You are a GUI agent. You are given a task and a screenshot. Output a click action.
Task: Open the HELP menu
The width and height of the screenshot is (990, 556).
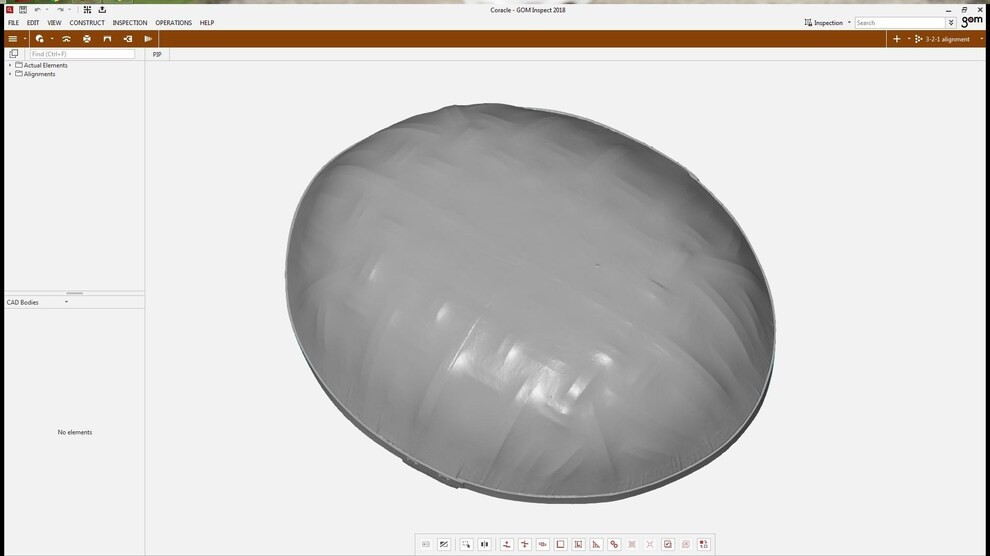click(x=207, y=23)
